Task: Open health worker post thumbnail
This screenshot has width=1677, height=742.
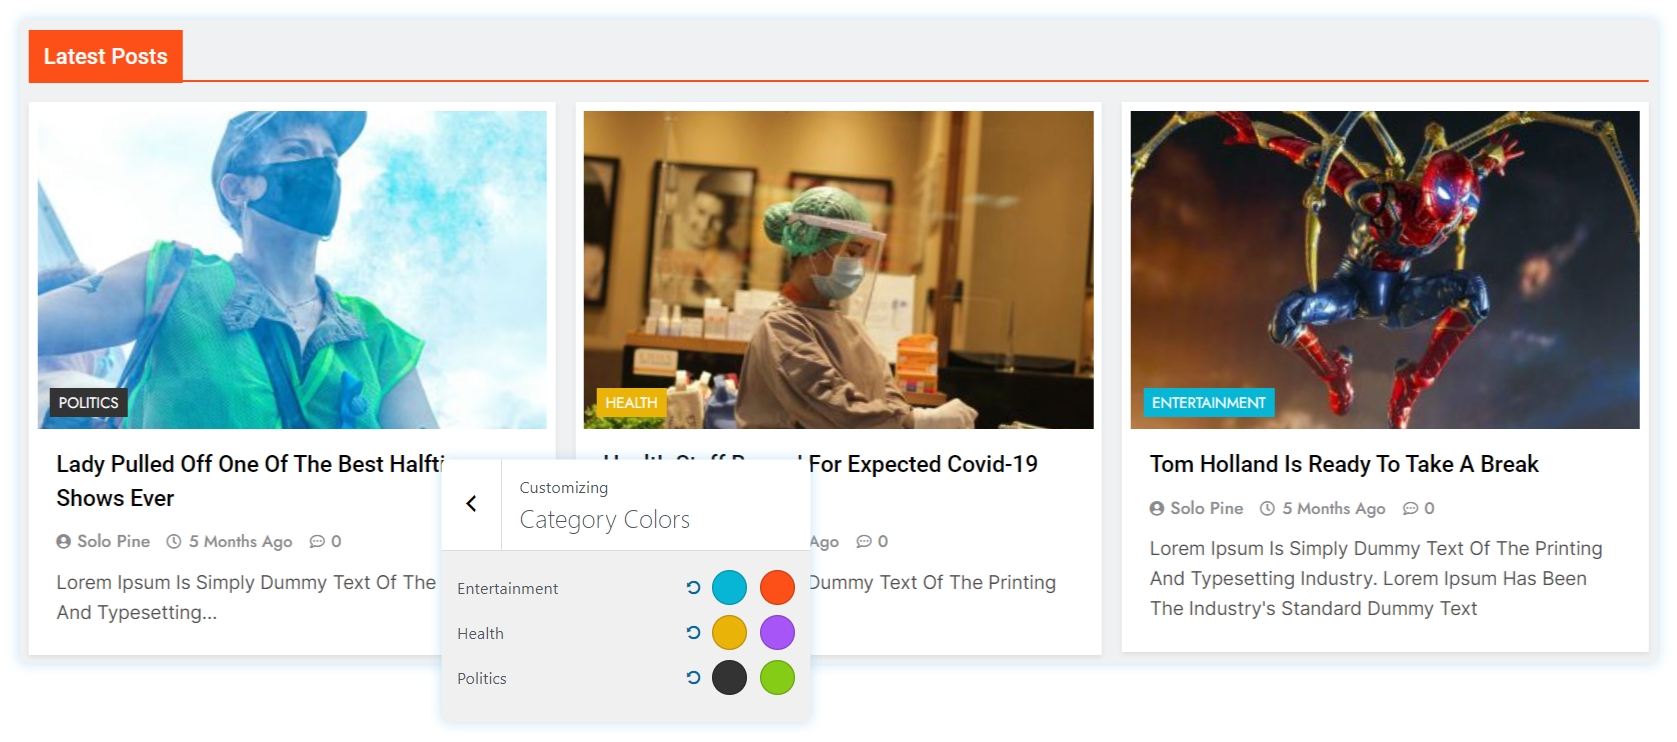Action: coord(838,270)
